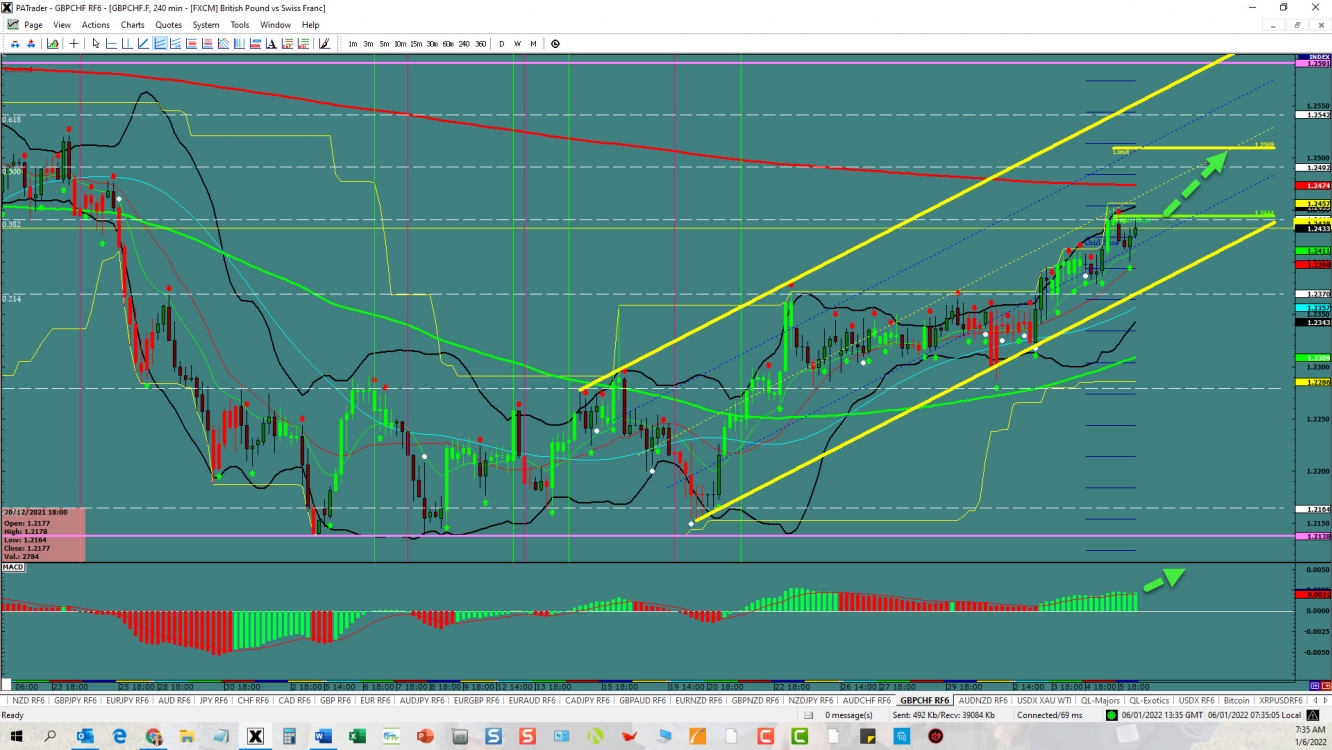The height and width of the screenshot is (750, 1332).
Task: Switch to the AUDNZD RF6 tab
Action: pos(983,700)
